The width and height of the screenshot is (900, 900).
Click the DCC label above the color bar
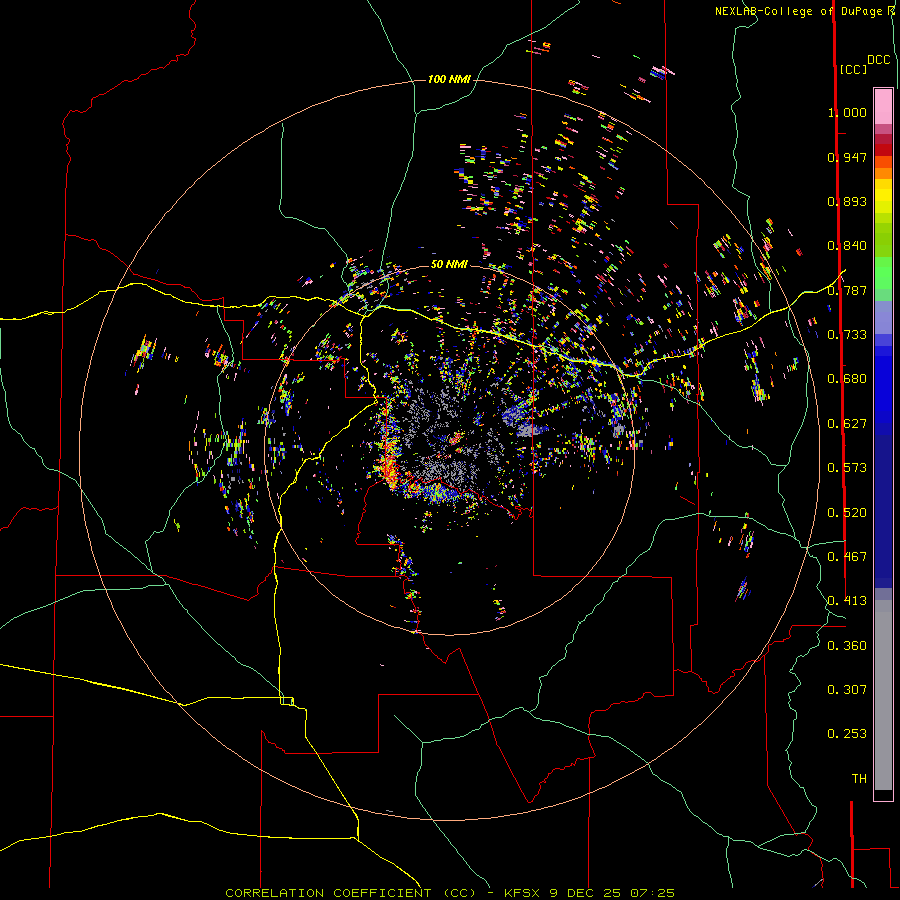pos(879,60)
